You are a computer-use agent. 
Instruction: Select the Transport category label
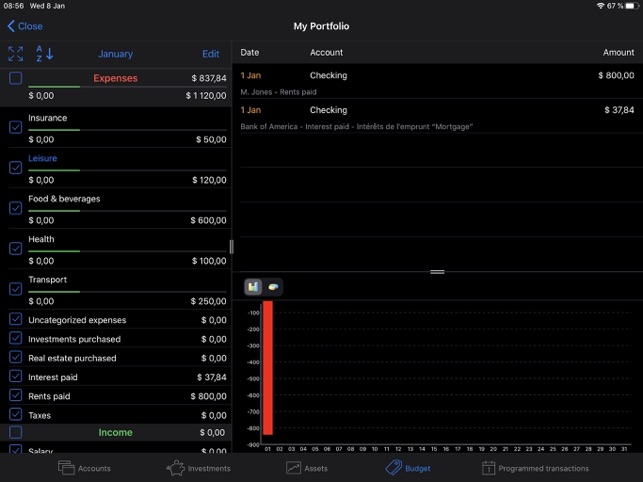coord(48,280)
